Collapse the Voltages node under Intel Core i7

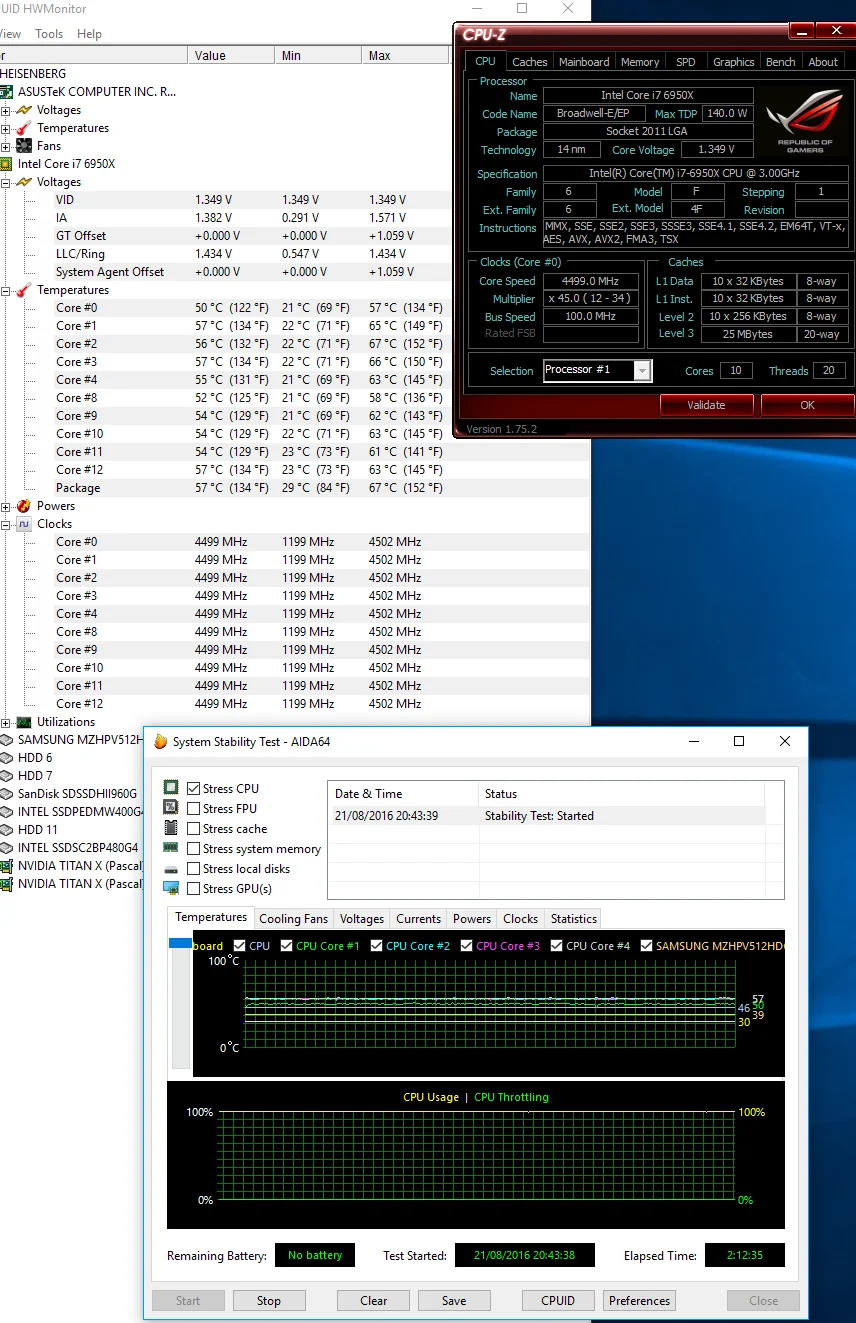(x=6, y=182)
